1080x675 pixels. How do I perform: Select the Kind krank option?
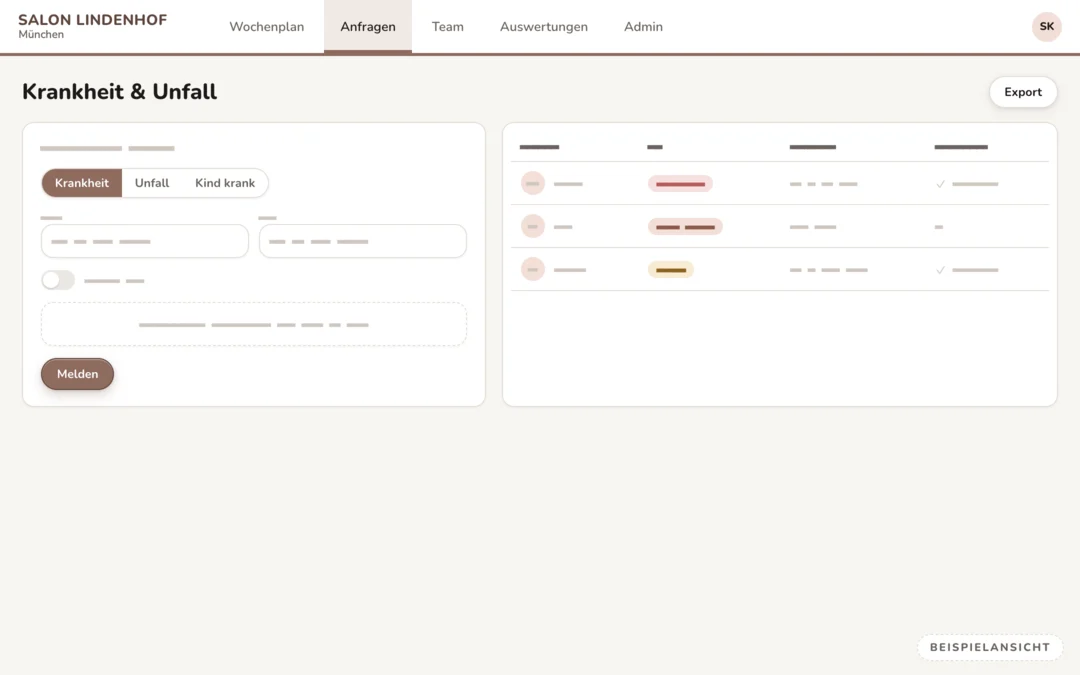225,183
